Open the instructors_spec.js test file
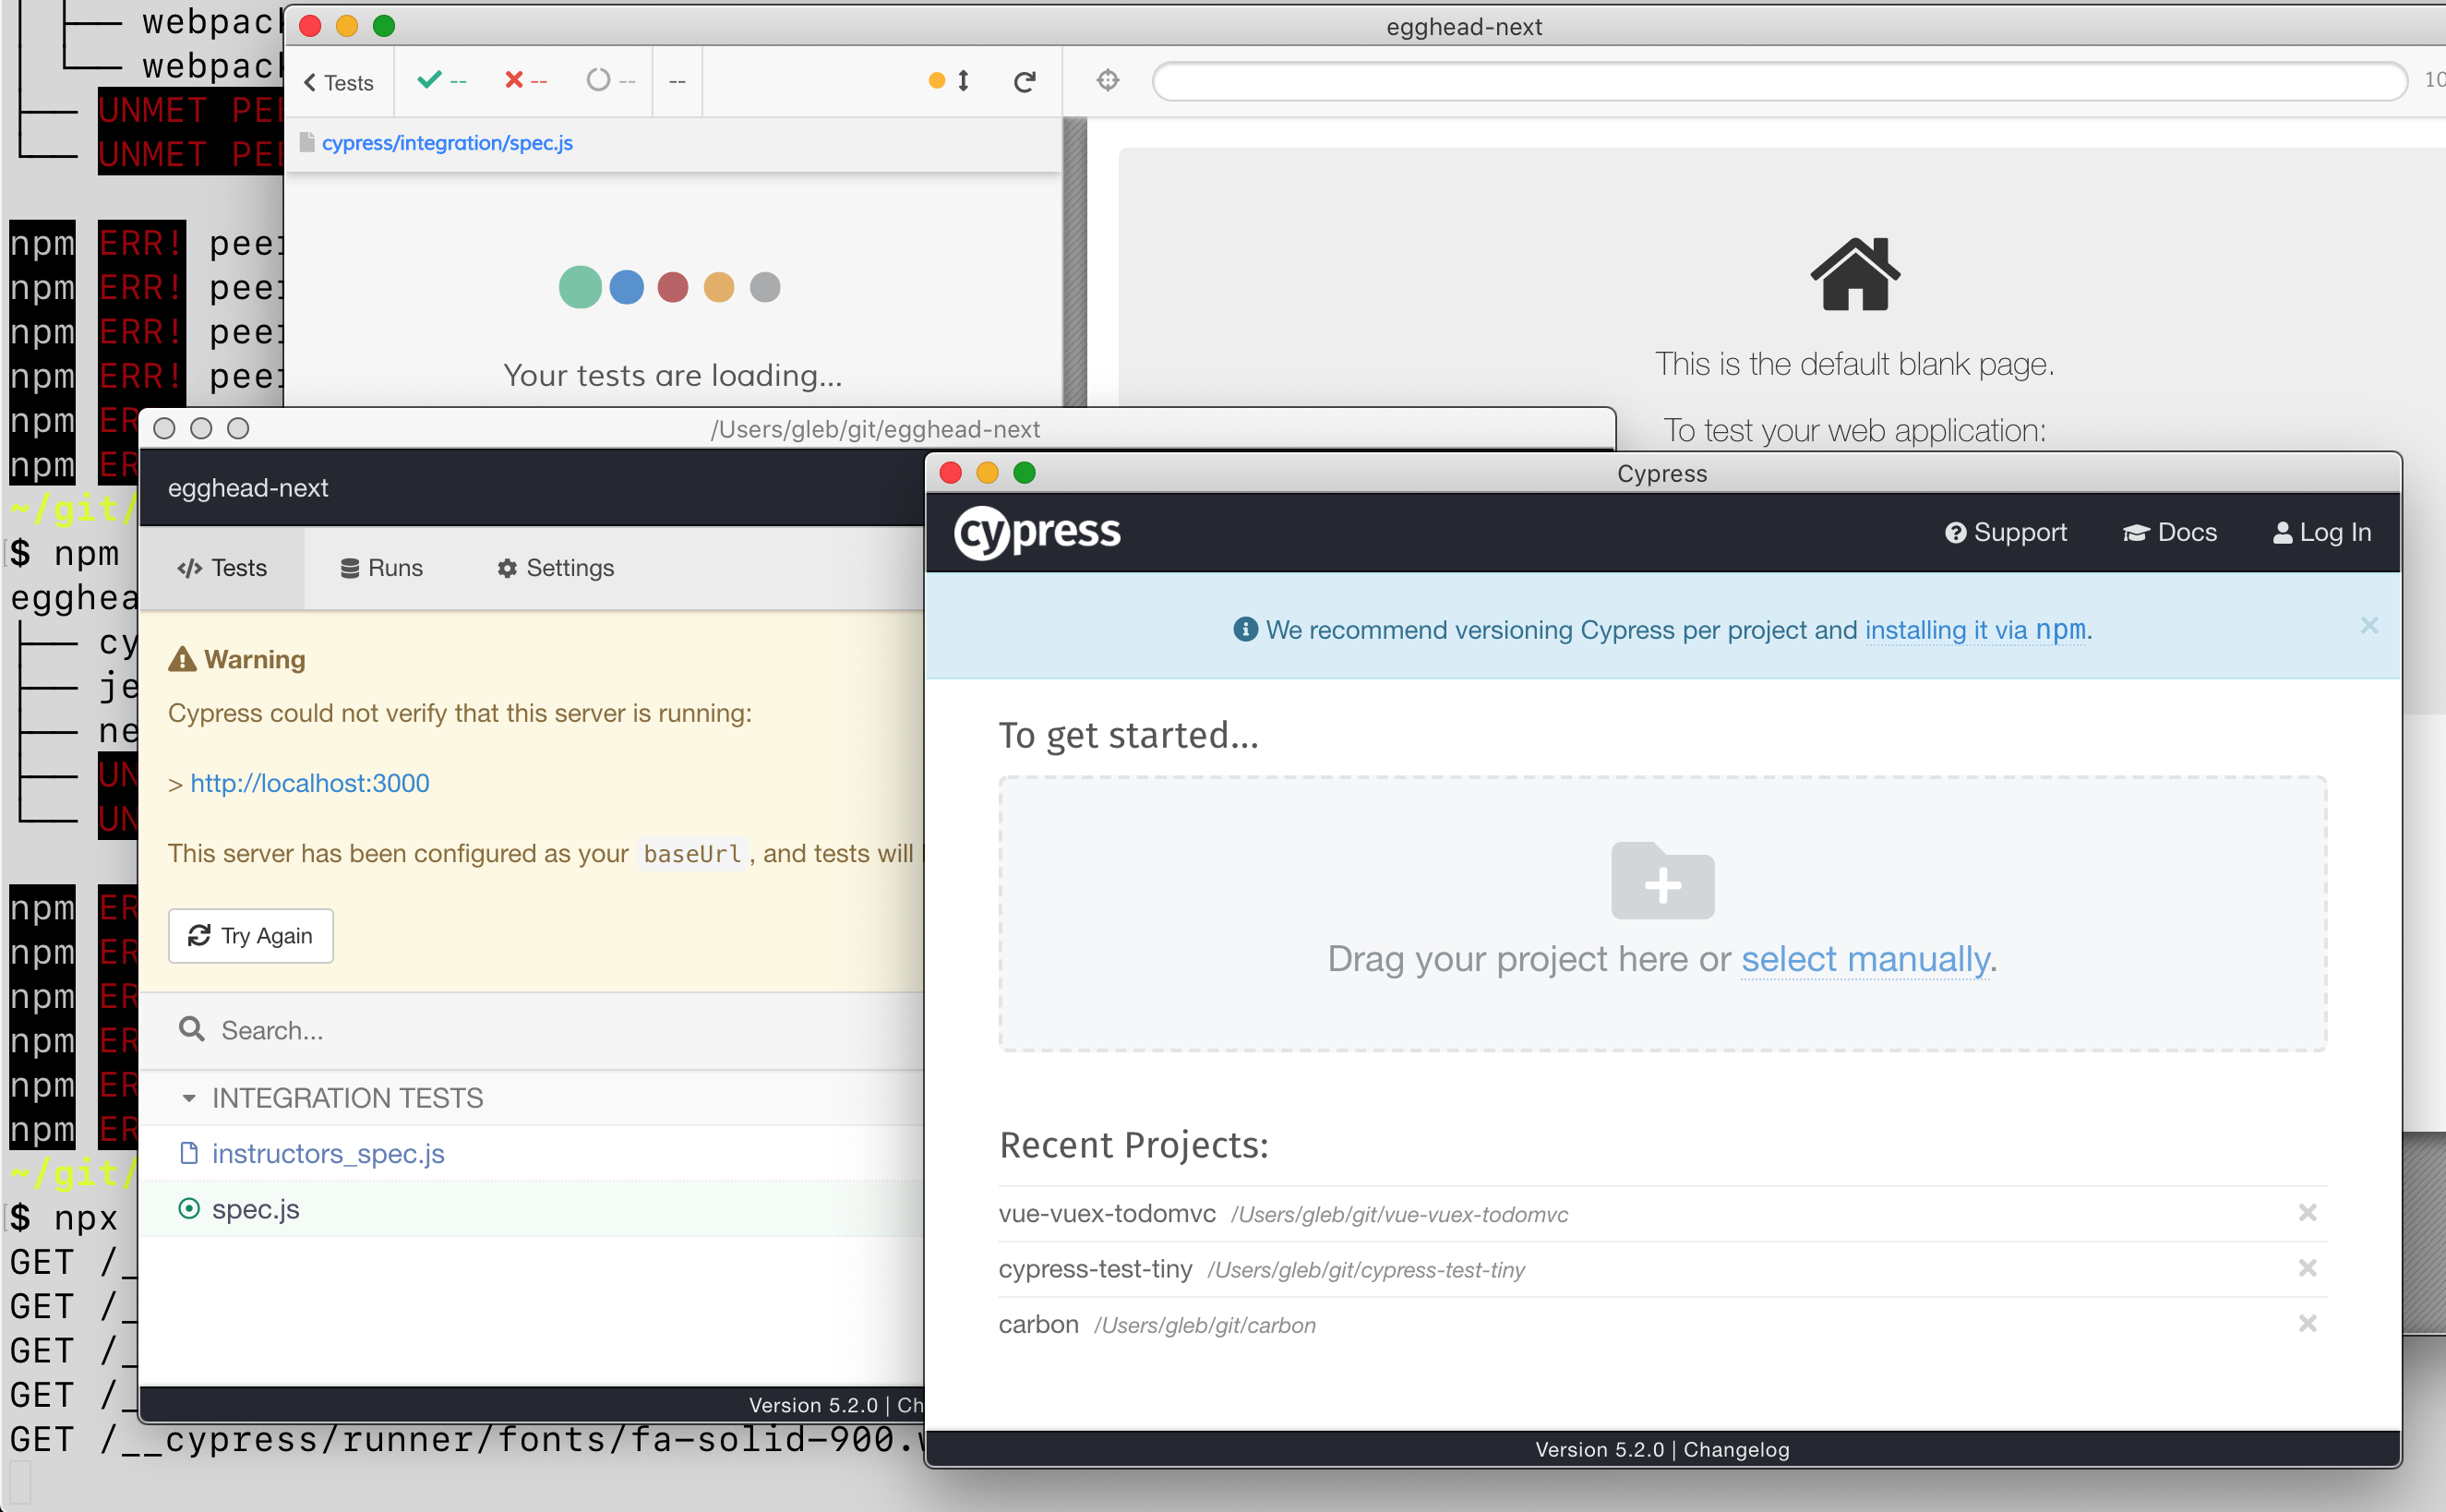The height and width of the screenshot is (1512, 2446). coord(328,1153)
